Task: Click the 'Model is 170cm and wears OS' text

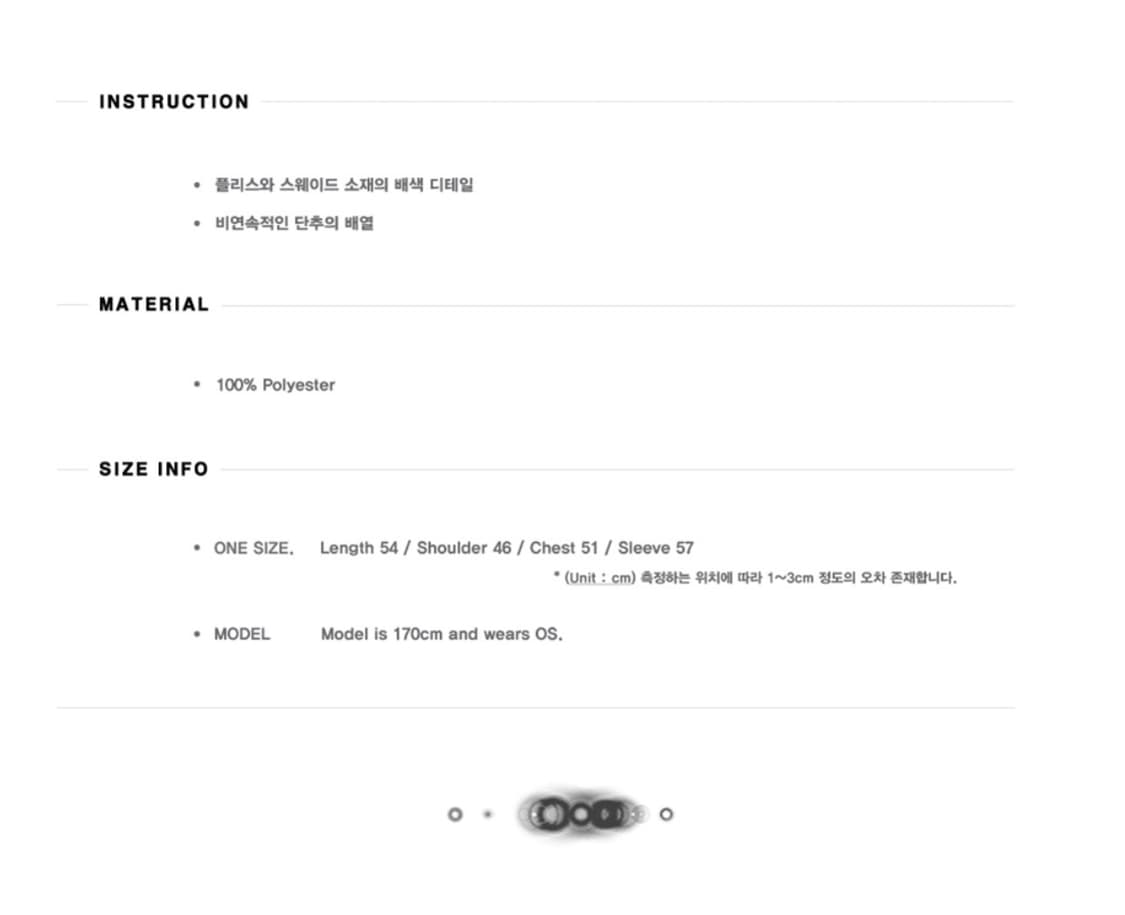Action: 441,634
